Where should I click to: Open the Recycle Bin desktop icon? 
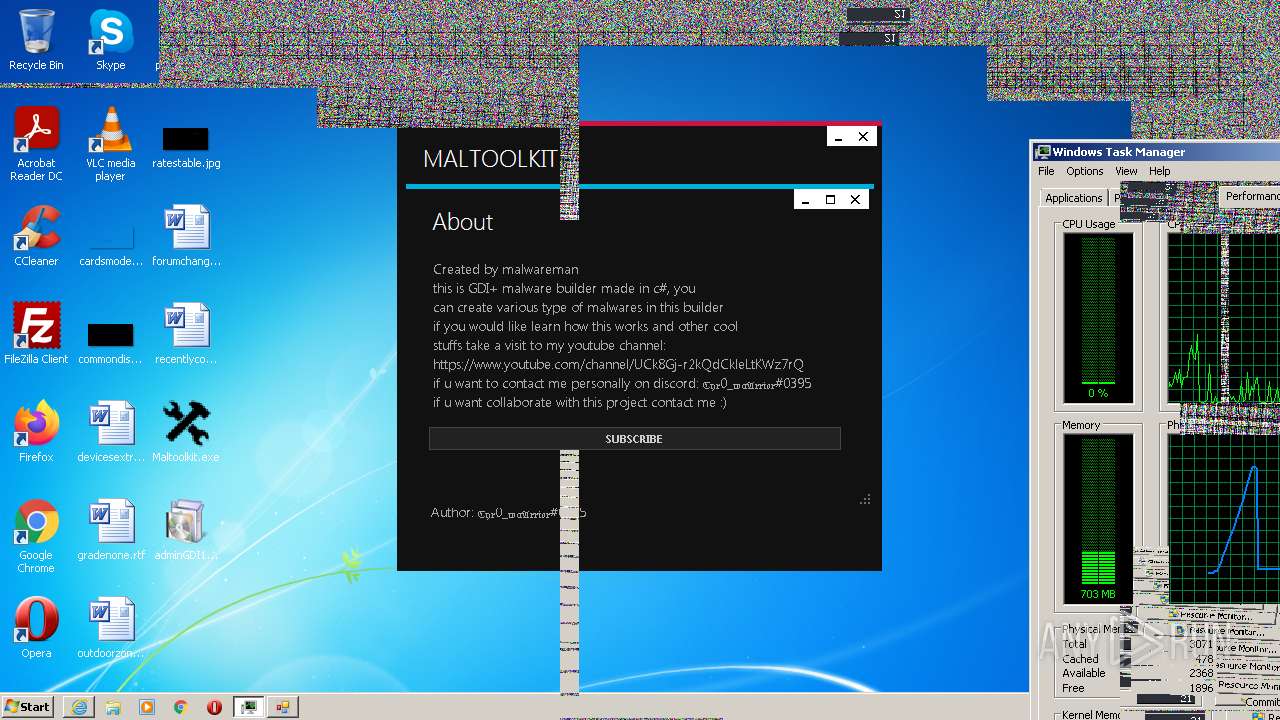coord(36,40)
